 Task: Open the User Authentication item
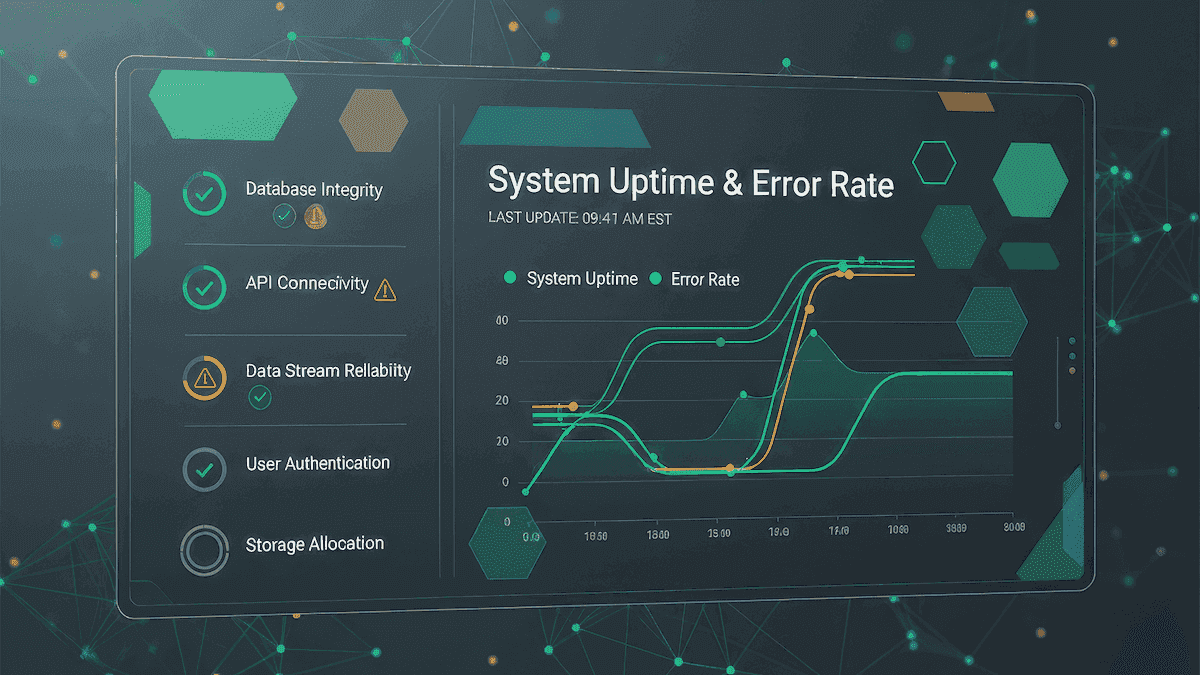tap(317, 464)
